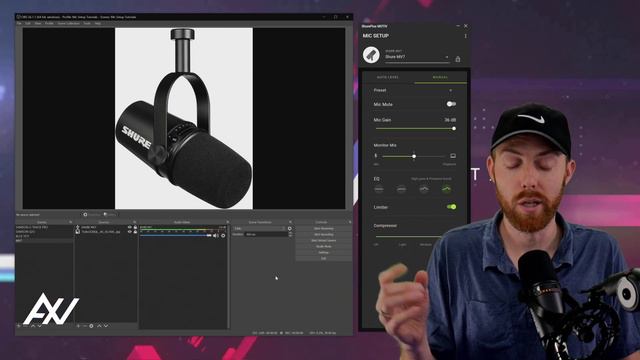Toggle visibility of the second OBS source
This screenshot has width=640, height=360.
(129, 232)
